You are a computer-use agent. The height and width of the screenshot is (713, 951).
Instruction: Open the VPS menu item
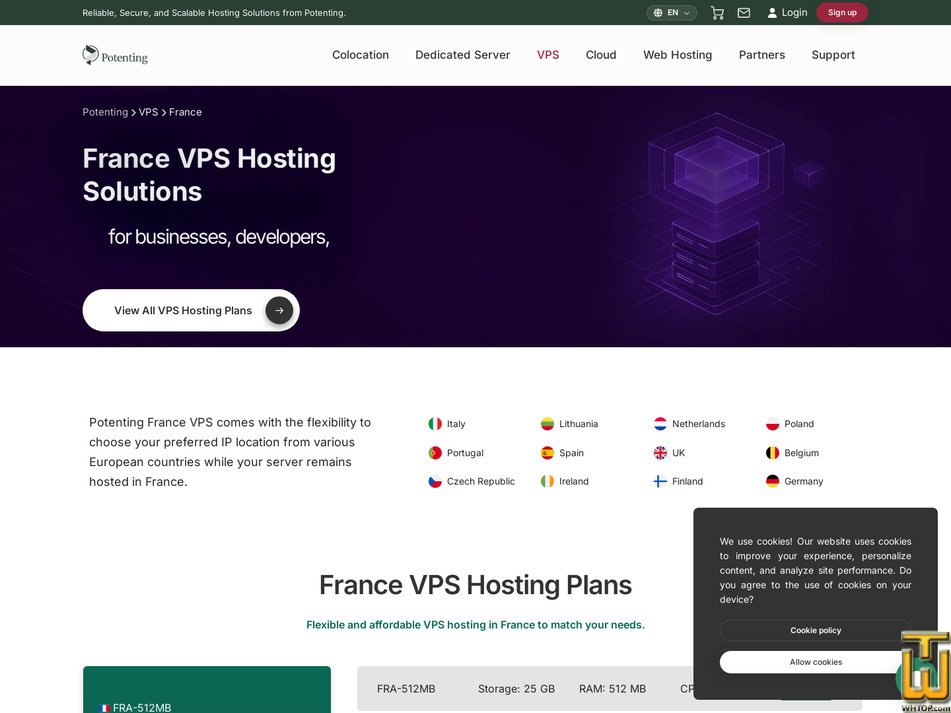point(548,55)
